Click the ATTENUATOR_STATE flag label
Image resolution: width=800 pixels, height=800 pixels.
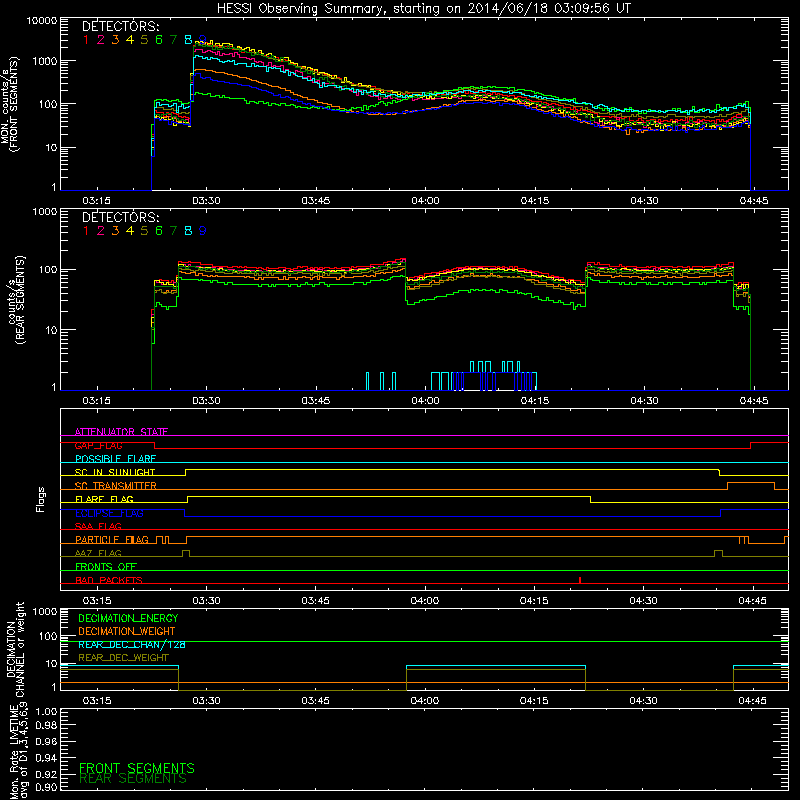(121, 432)
